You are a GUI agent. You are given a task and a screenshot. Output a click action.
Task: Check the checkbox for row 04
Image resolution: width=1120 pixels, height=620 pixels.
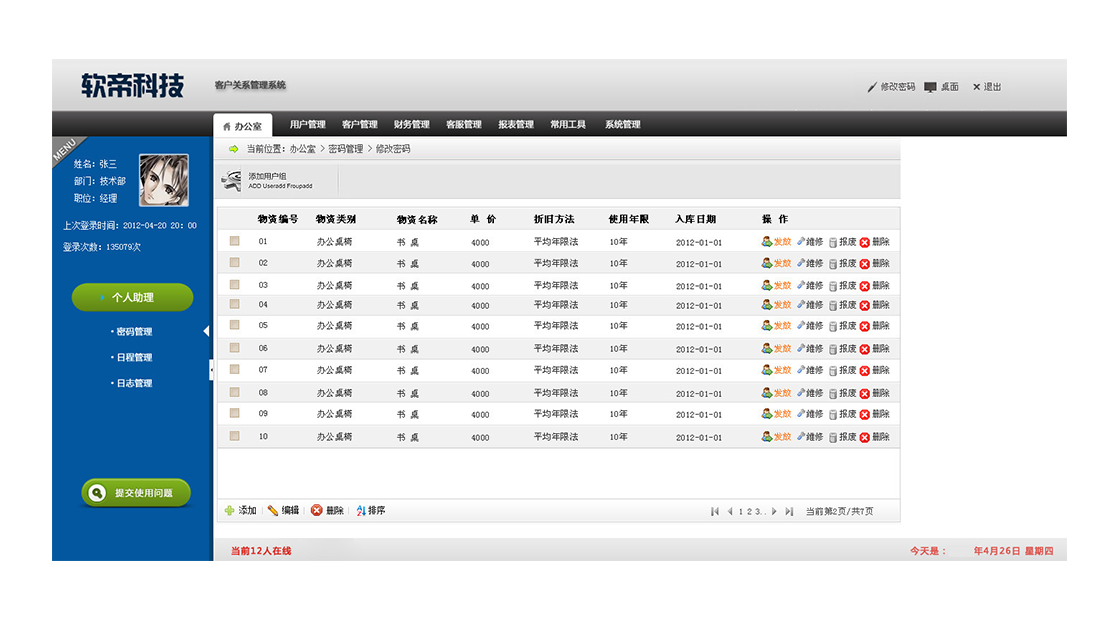[234, 304]
